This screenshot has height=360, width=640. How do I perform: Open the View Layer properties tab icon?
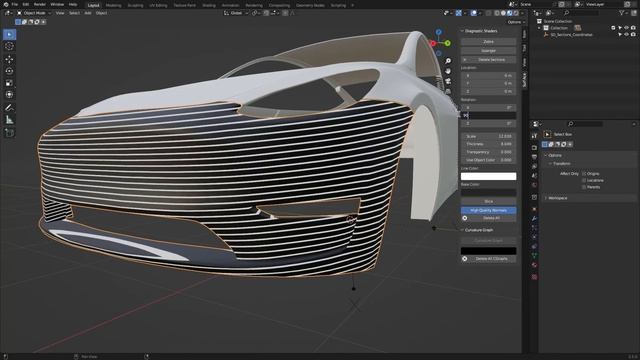point(534,167)
